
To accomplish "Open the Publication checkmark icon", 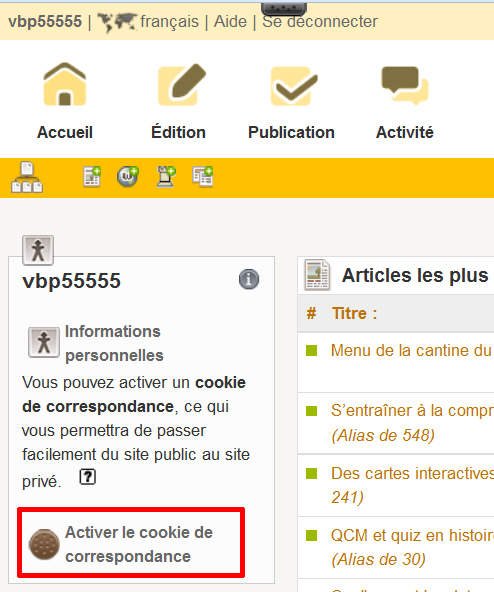I will 294,86.
